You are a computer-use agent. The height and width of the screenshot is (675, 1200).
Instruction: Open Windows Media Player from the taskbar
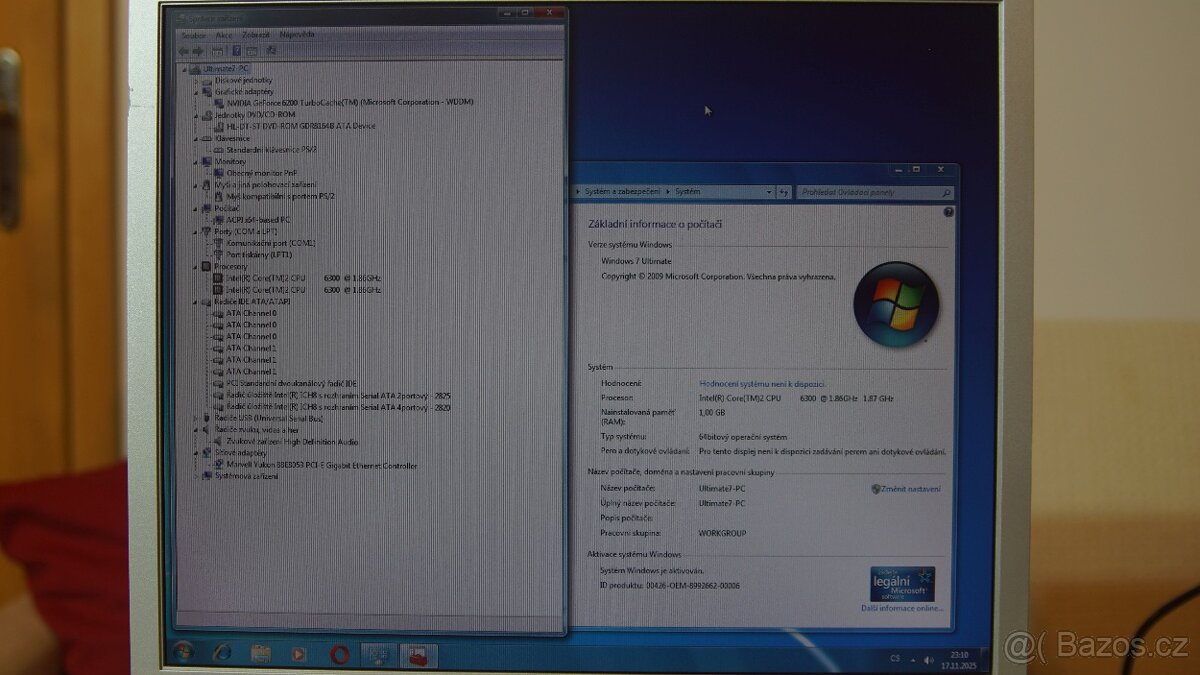(298, 655)
